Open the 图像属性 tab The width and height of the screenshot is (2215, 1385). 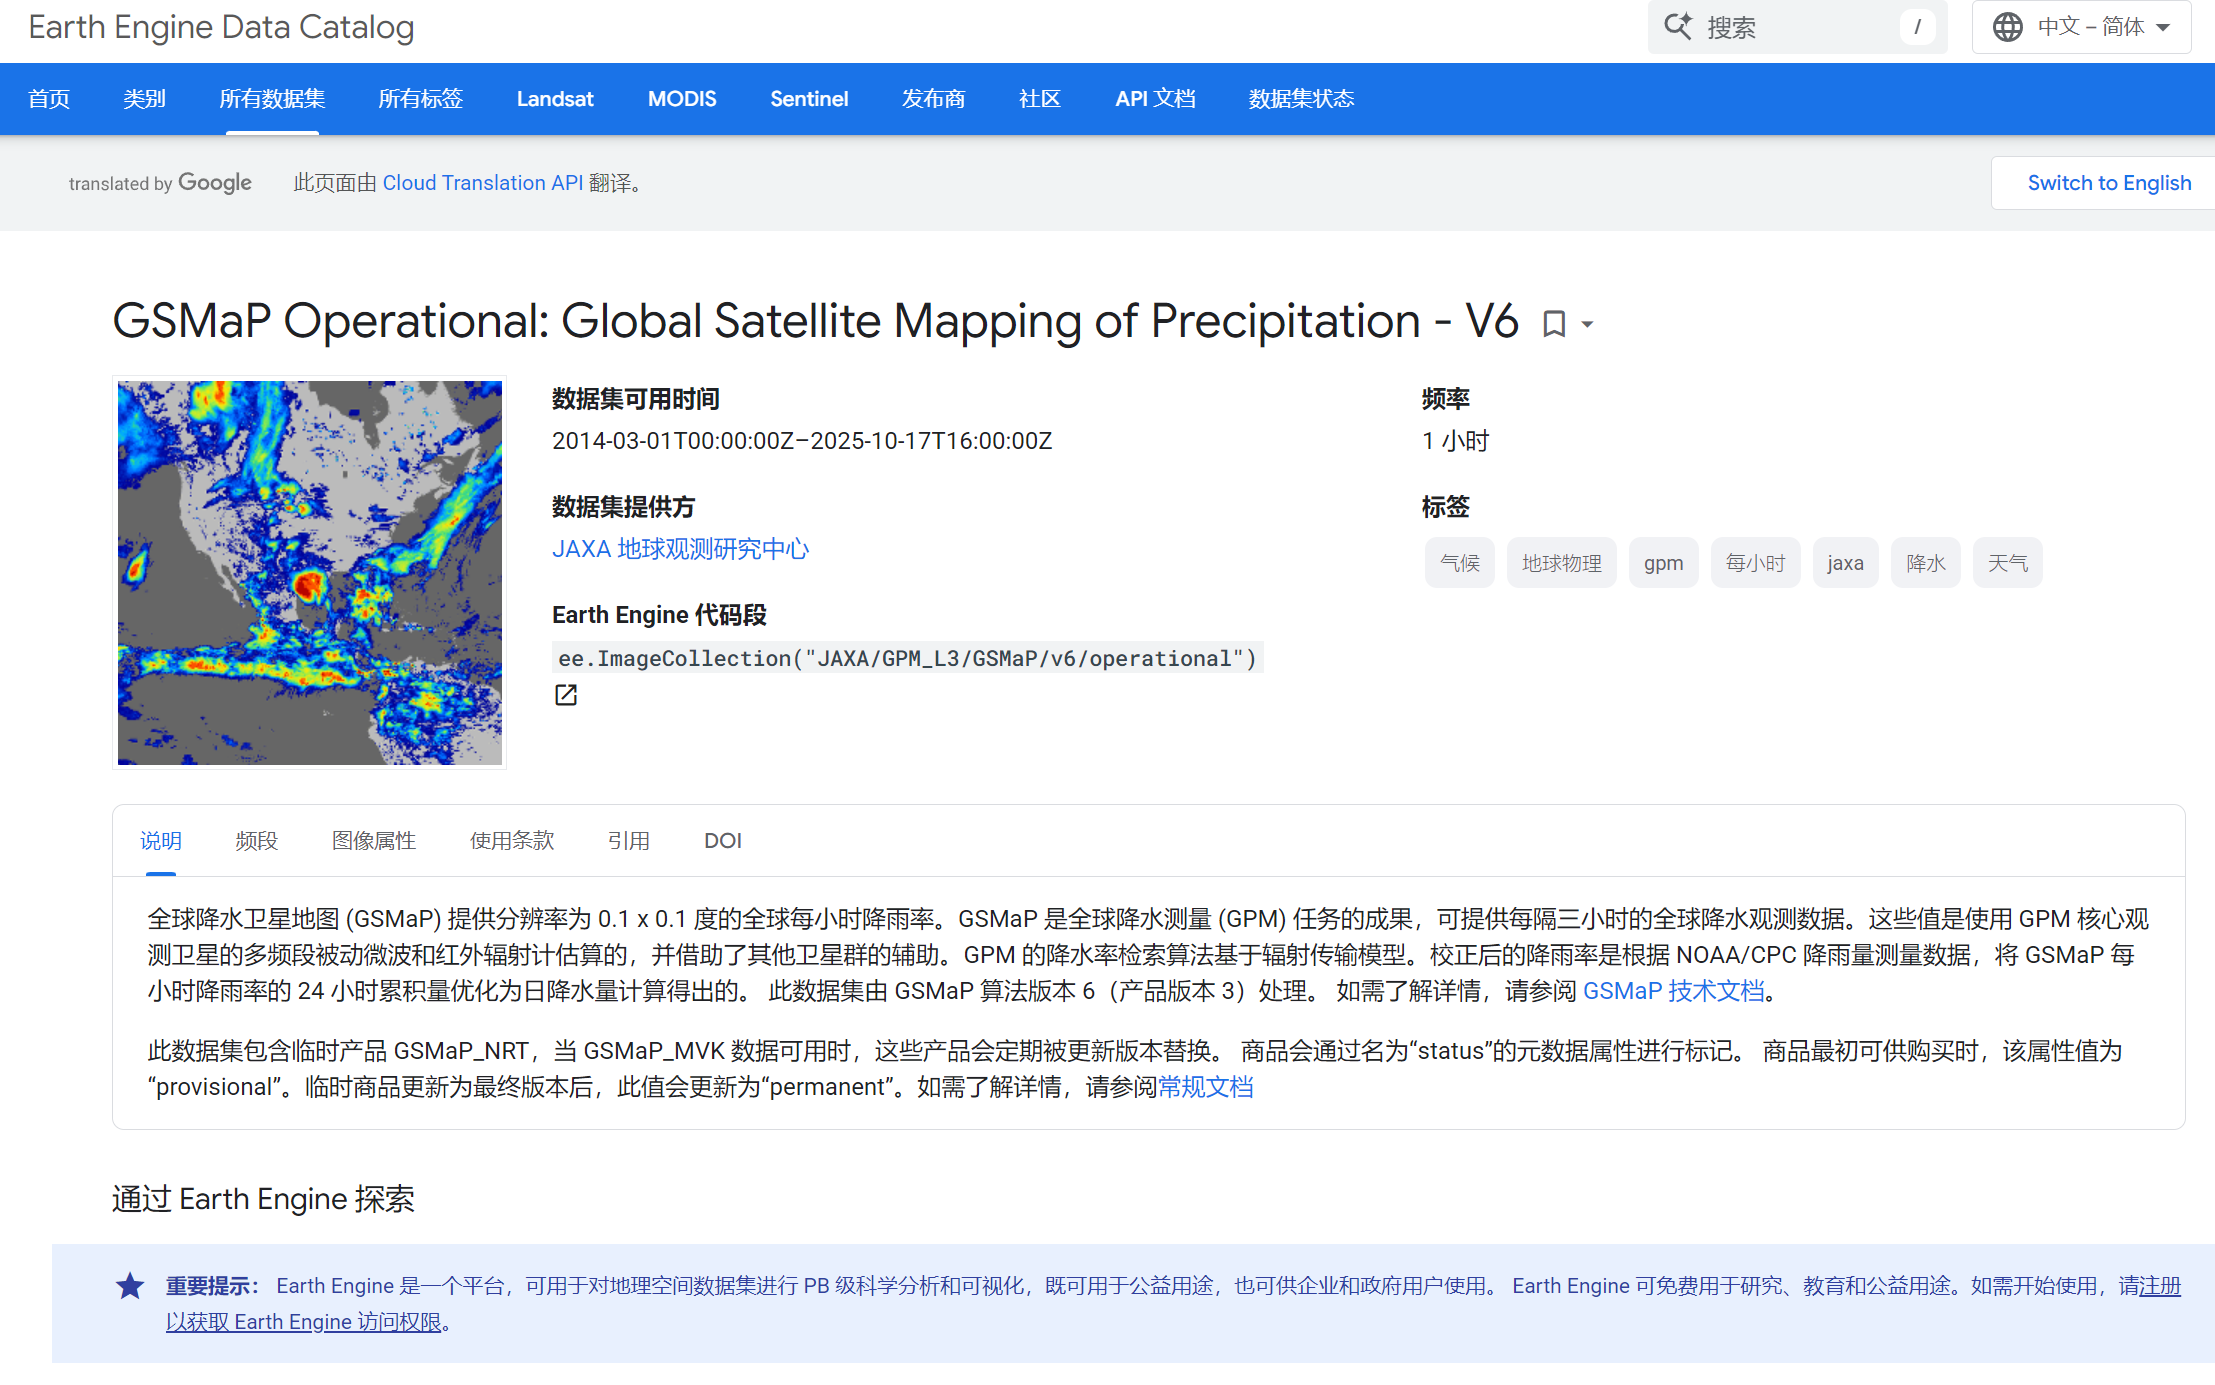[373, 841]
